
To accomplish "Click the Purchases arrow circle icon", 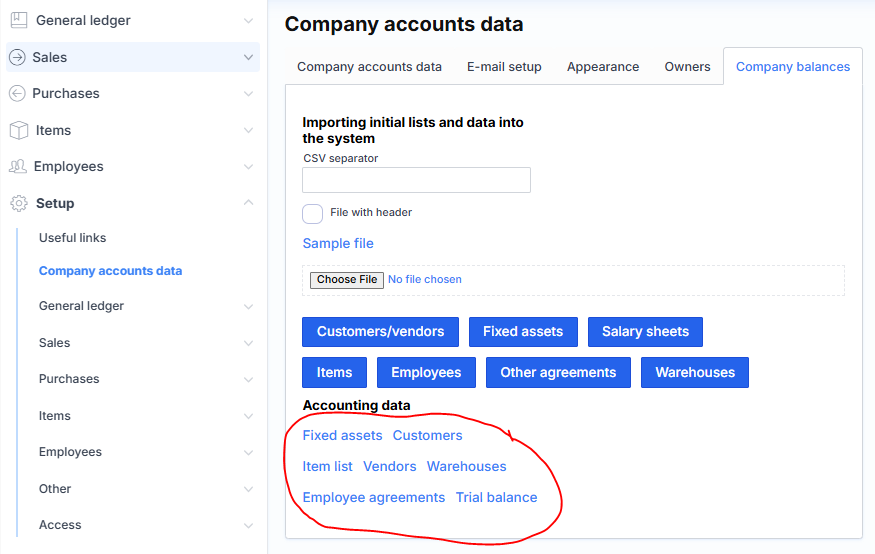I will (17, 93).
